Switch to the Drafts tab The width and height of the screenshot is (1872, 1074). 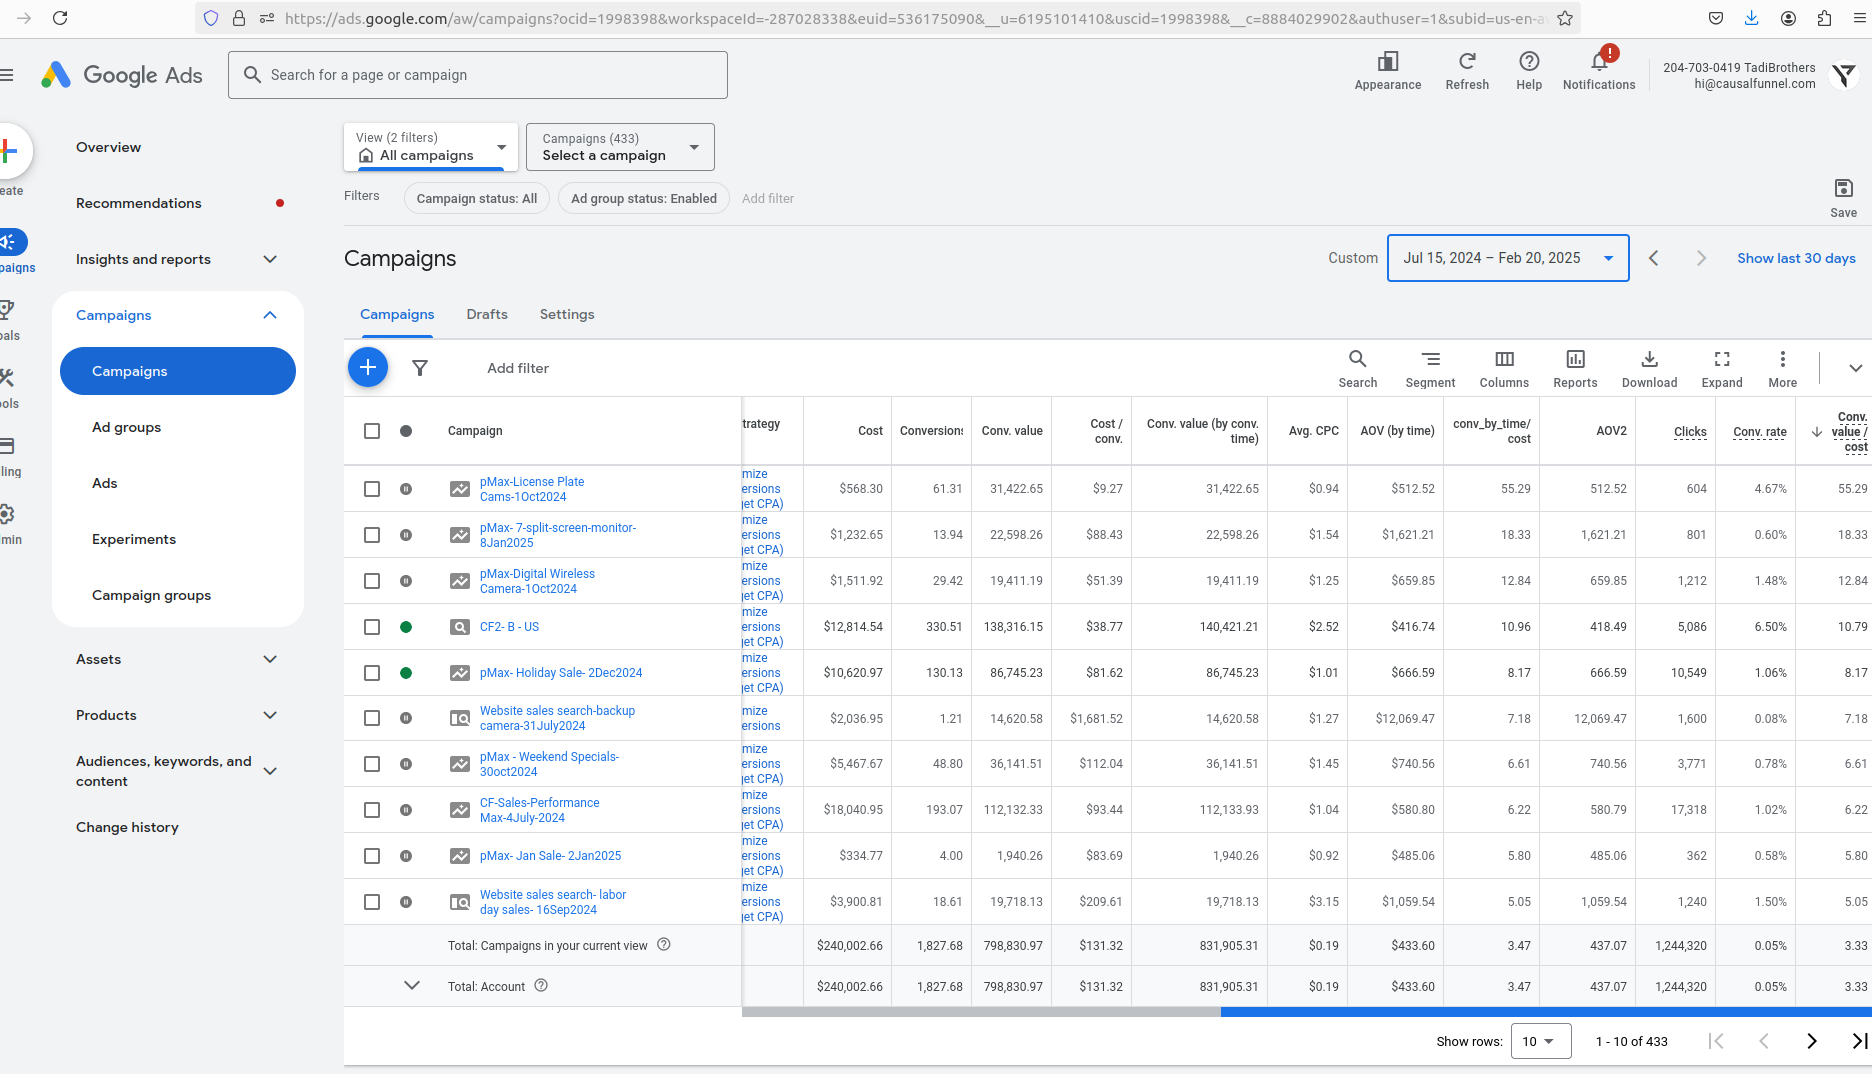487,314
